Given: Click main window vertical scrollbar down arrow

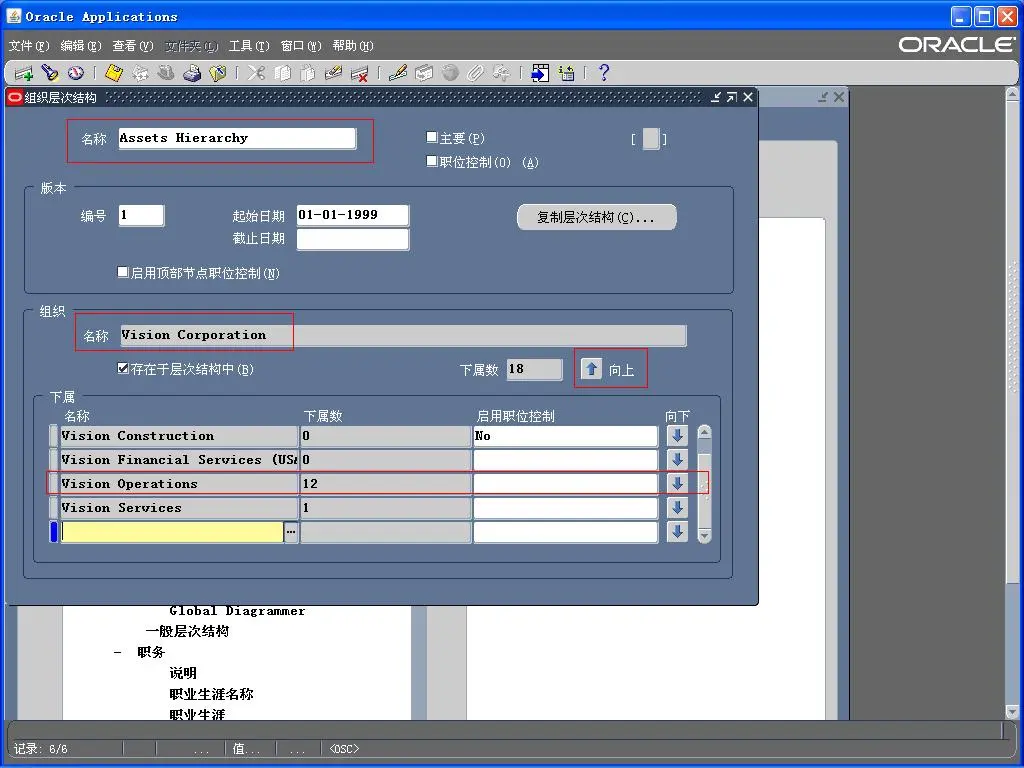Looking at the screenshot, I should (1012, 711).
